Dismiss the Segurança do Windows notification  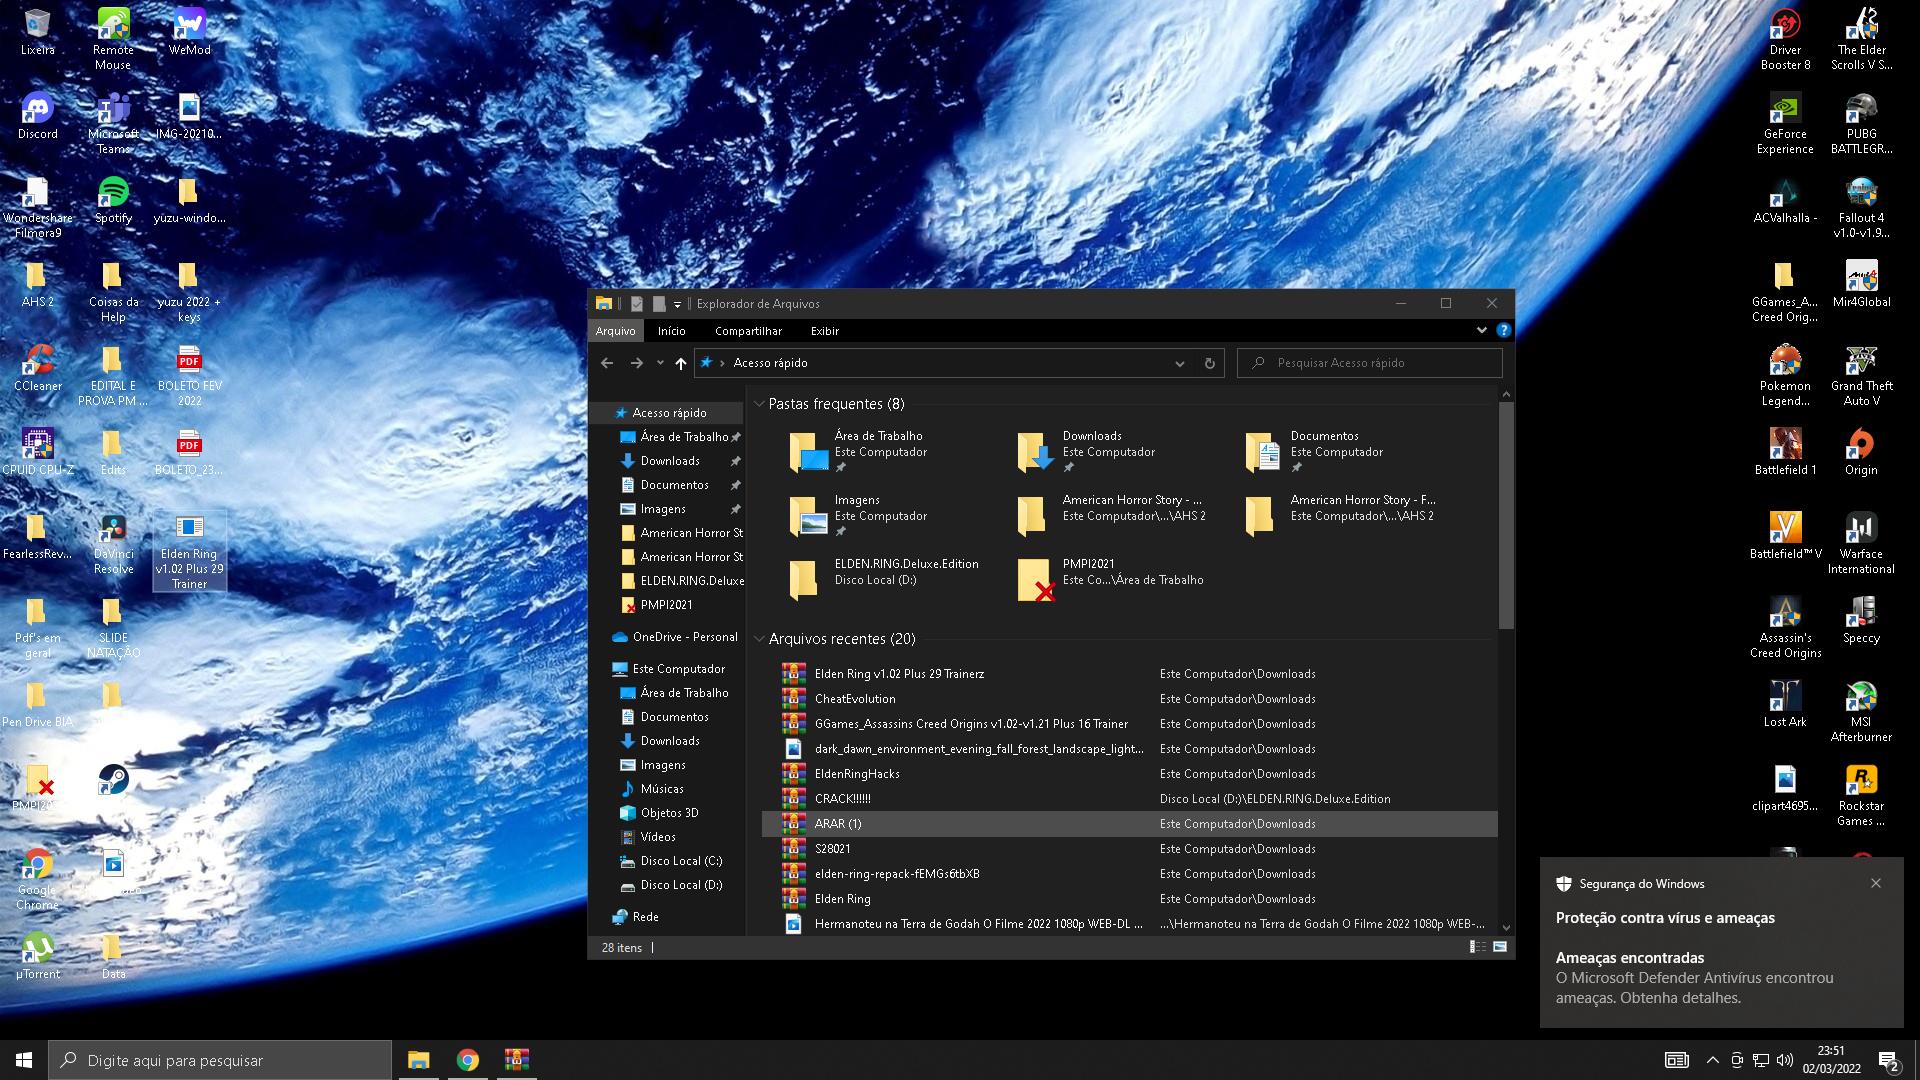(x=1875, y=883)
